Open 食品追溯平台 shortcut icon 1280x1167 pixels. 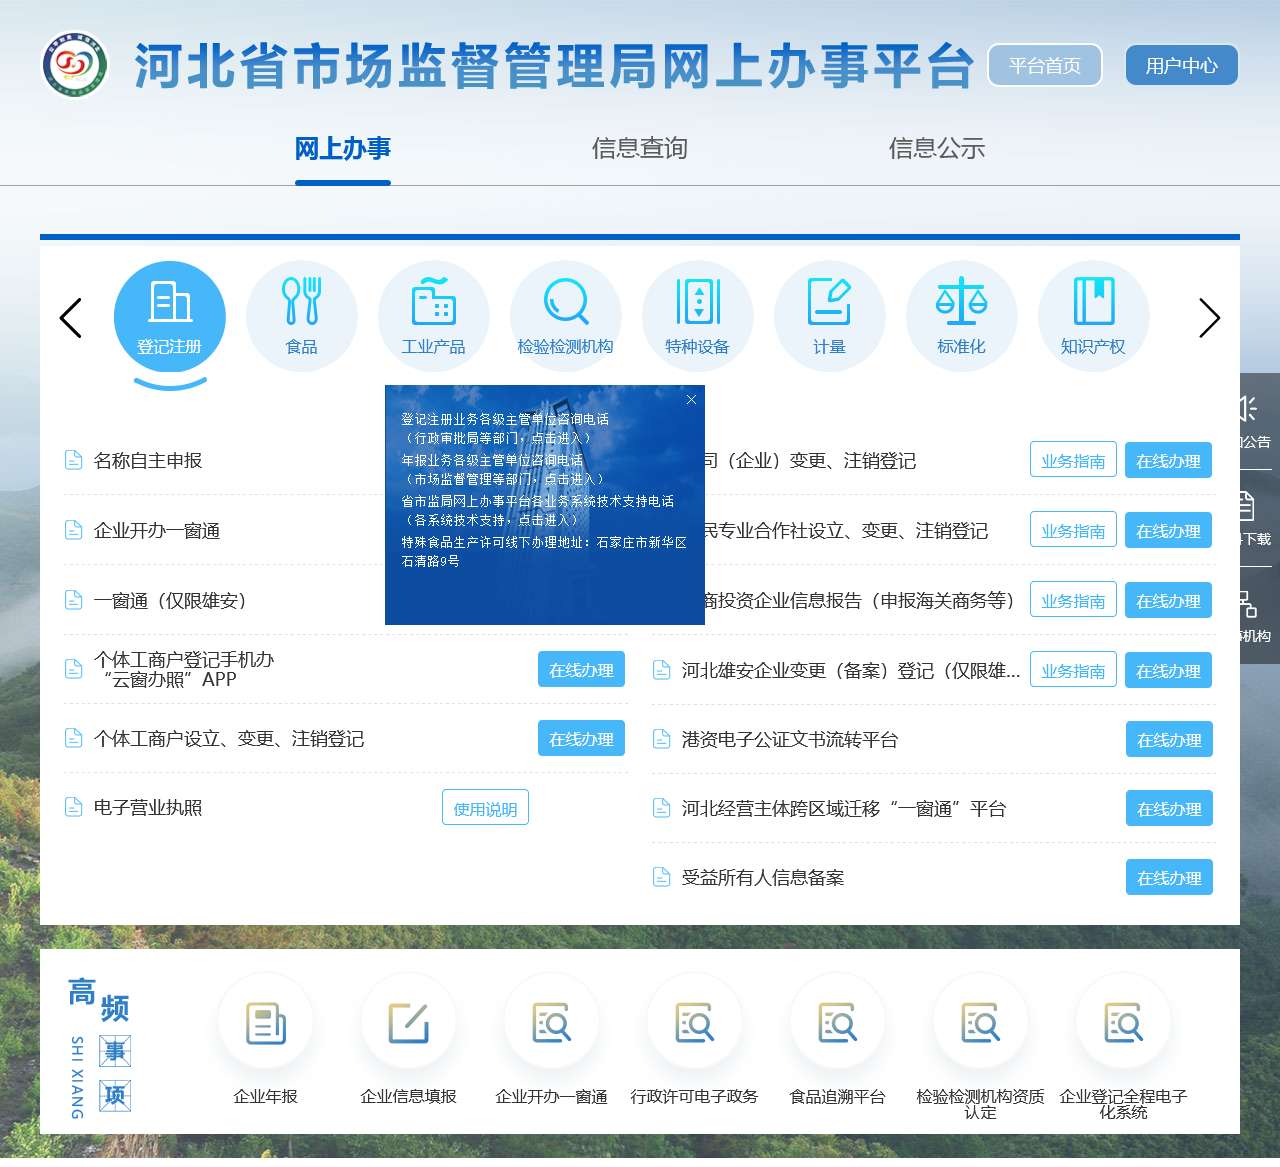(x=838, y=1023)
